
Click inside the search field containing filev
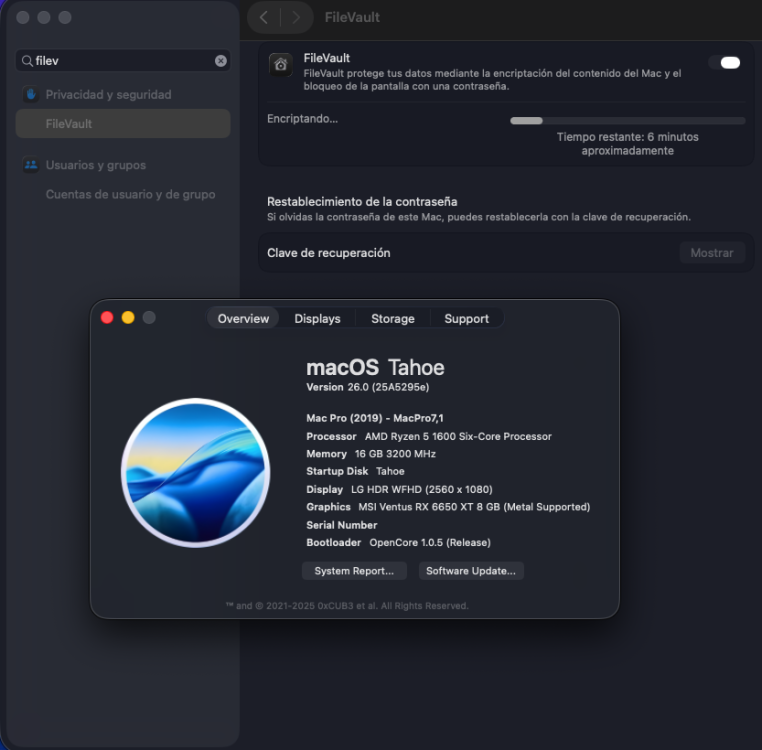tap(123, 61)
